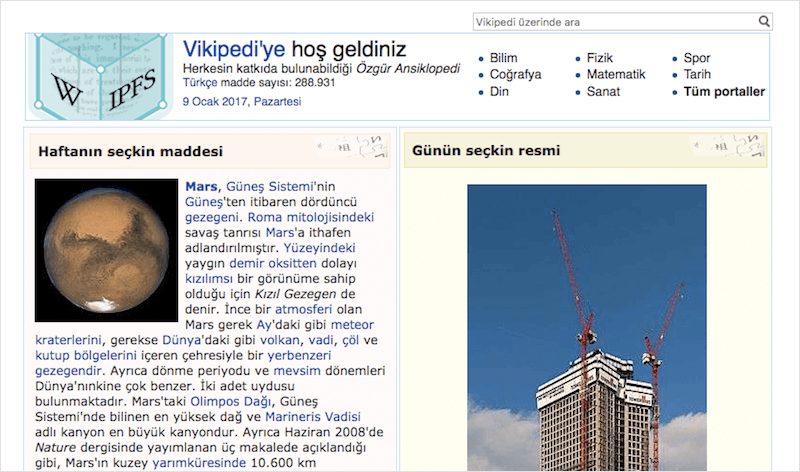The image size is (800, 472).
Task: Open the atmosferi link
Action: coord(304,309)
